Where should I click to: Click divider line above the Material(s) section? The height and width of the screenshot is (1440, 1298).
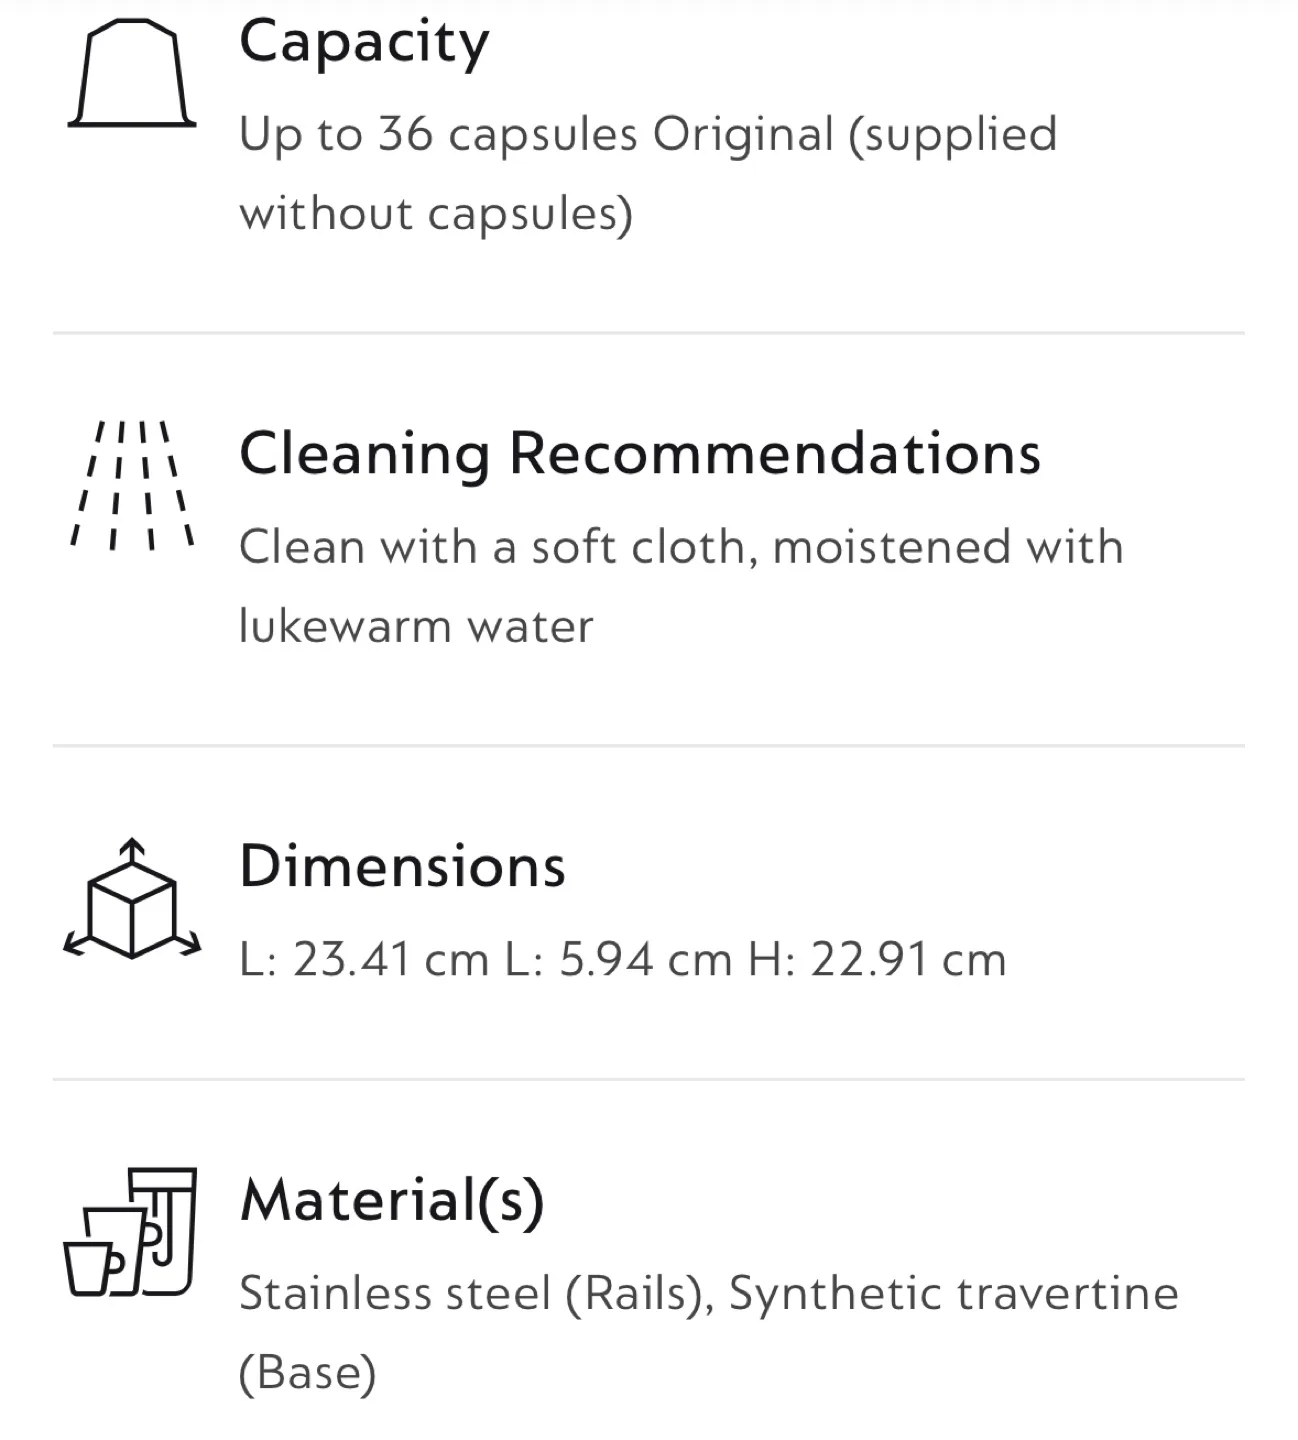click(648, 1079)
